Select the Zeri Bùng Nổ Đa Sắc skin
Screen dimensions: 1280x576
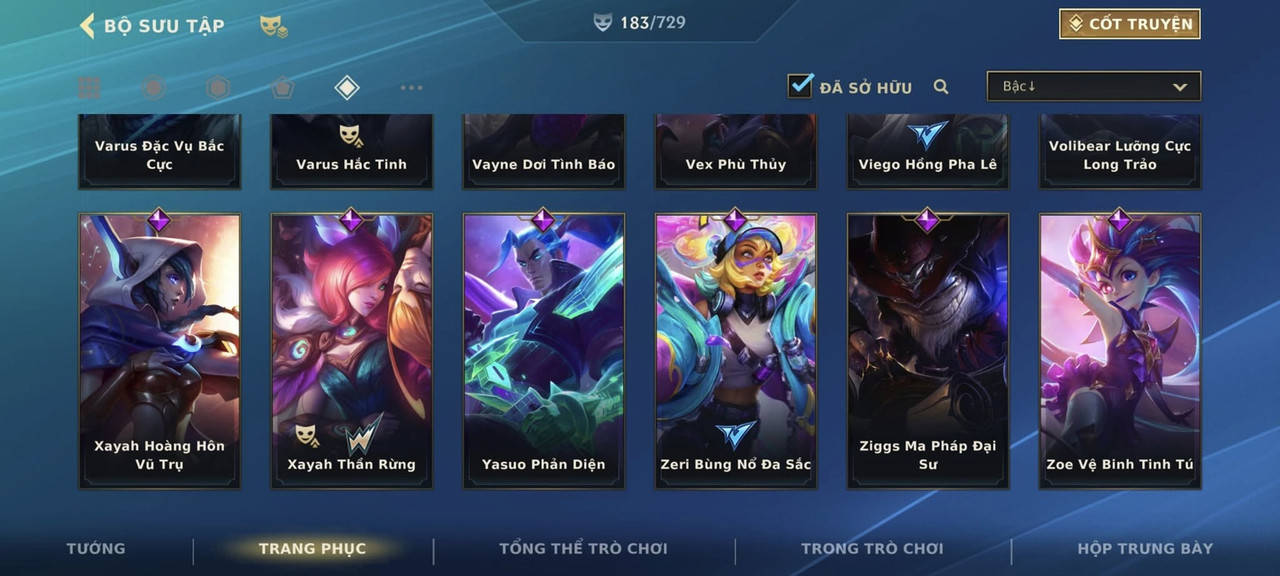point(736,350)
